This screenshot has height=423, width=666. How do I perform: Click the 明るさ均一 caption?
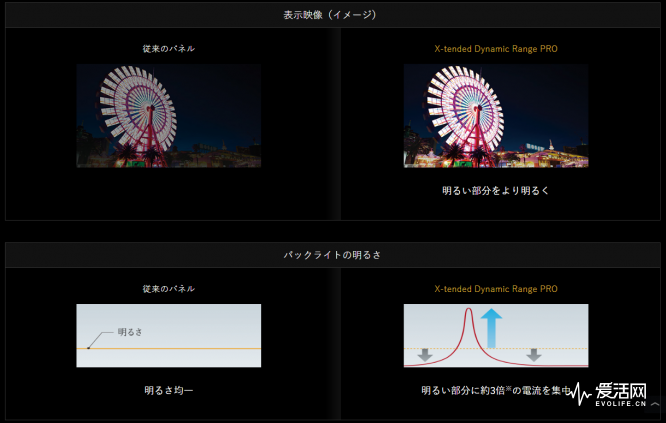pyautogui.click(x=169, y=390)
